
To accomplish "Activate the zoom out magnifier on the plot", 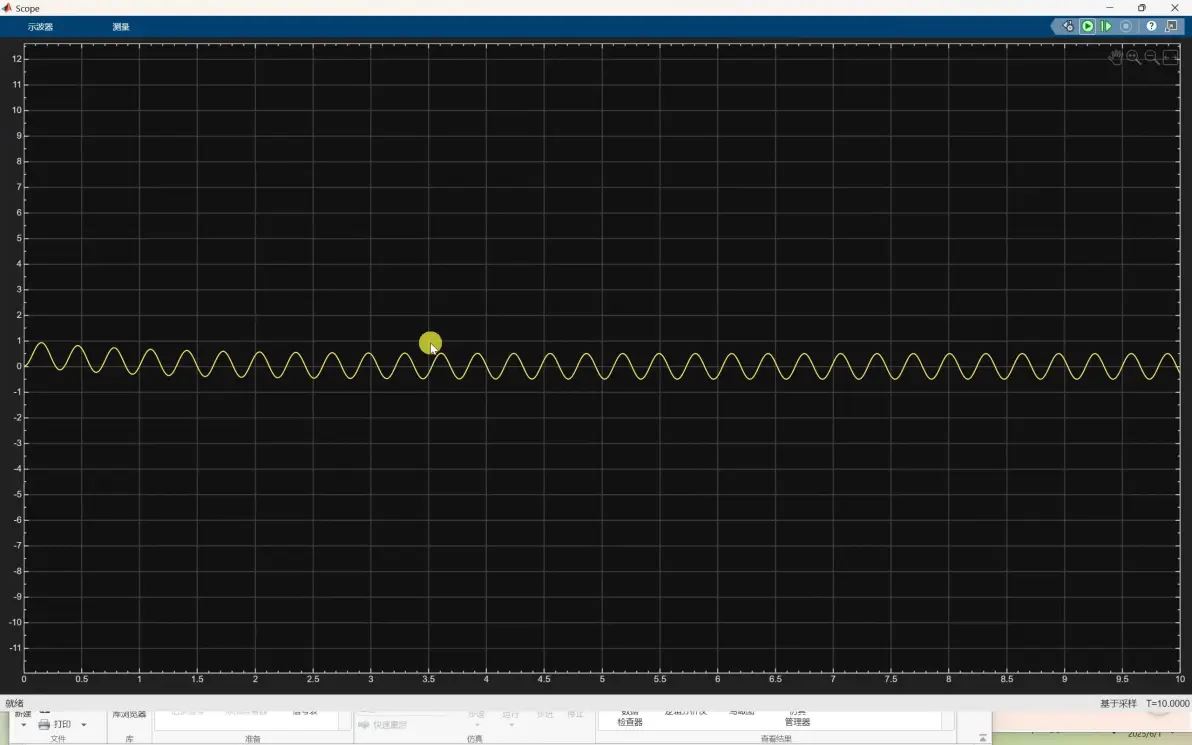I will tap(1152, 58).
